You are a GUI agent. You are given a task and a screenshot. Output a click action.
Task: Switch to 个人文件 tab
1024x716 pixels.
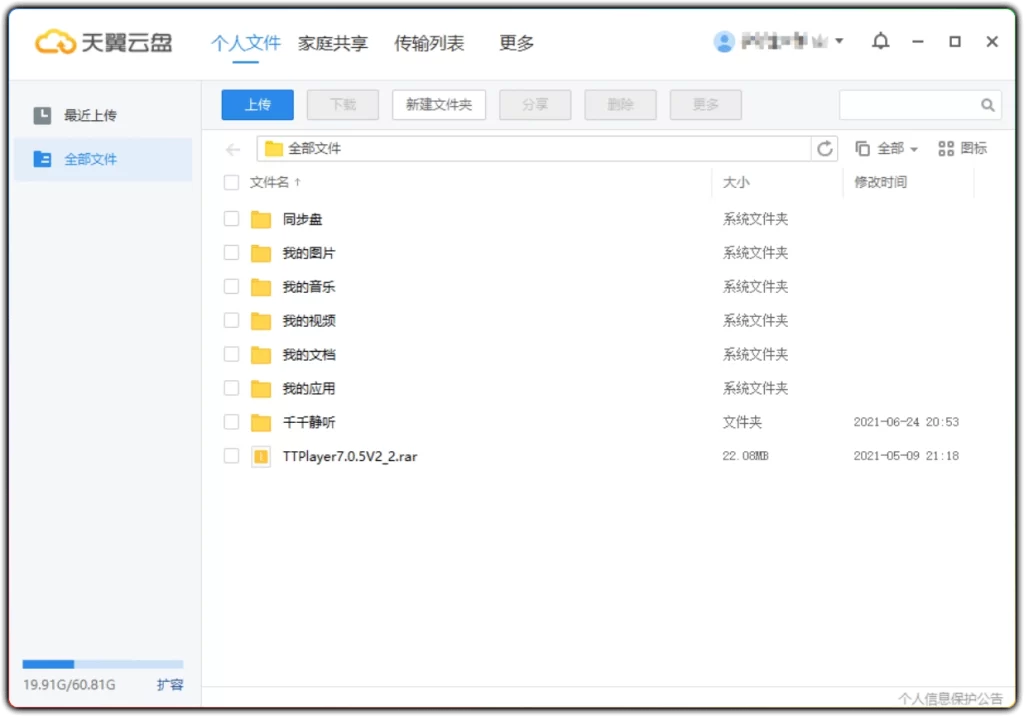click(246, 43)
